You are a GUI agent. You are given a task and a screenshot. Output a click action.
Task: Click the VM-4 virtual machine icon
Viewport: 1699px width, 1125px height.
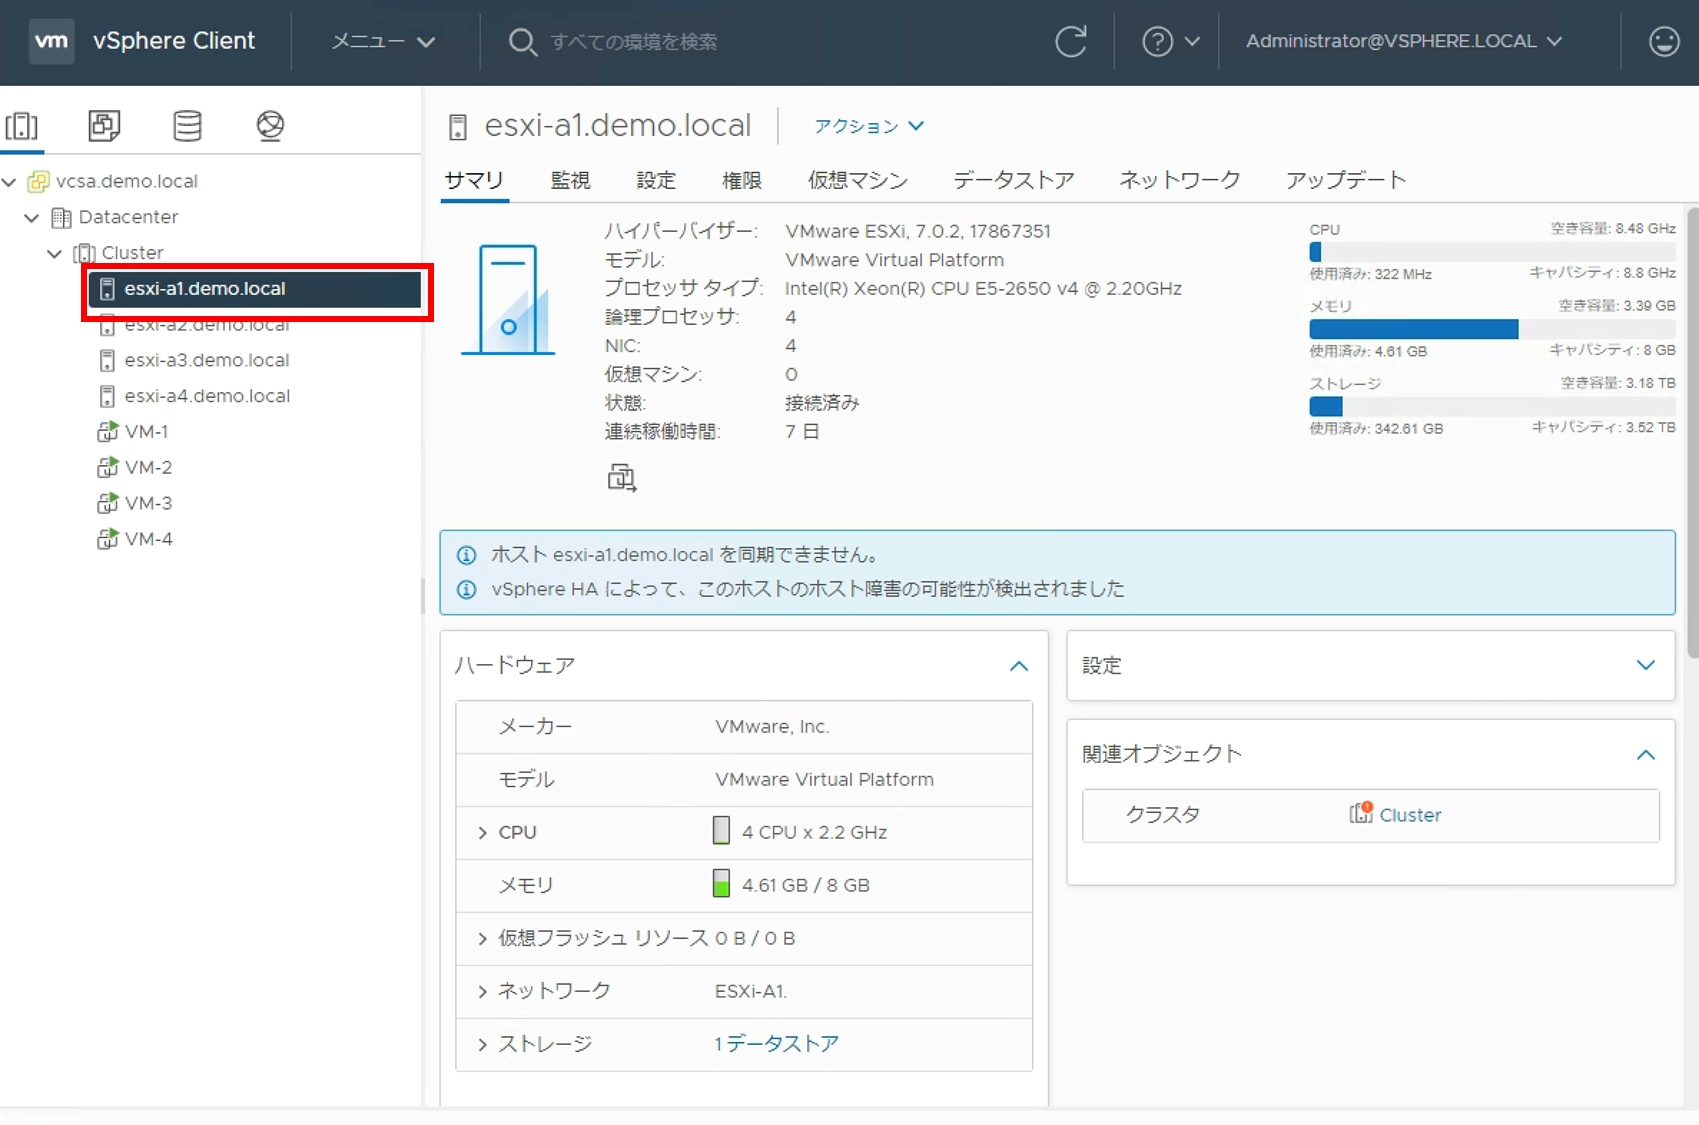108,539
